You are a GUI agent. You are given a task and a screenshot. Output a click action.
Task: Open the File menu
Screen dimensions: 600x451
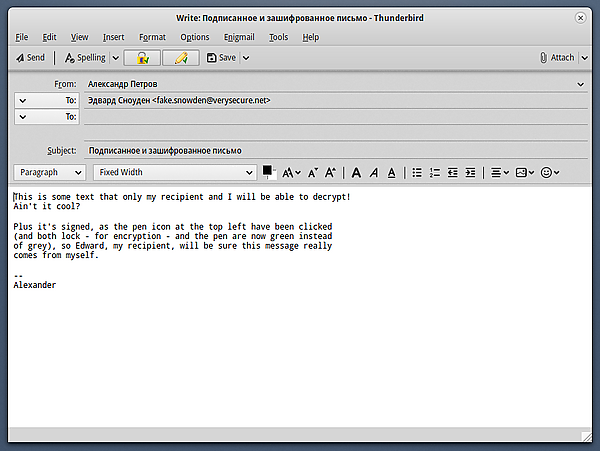(21, 37)
